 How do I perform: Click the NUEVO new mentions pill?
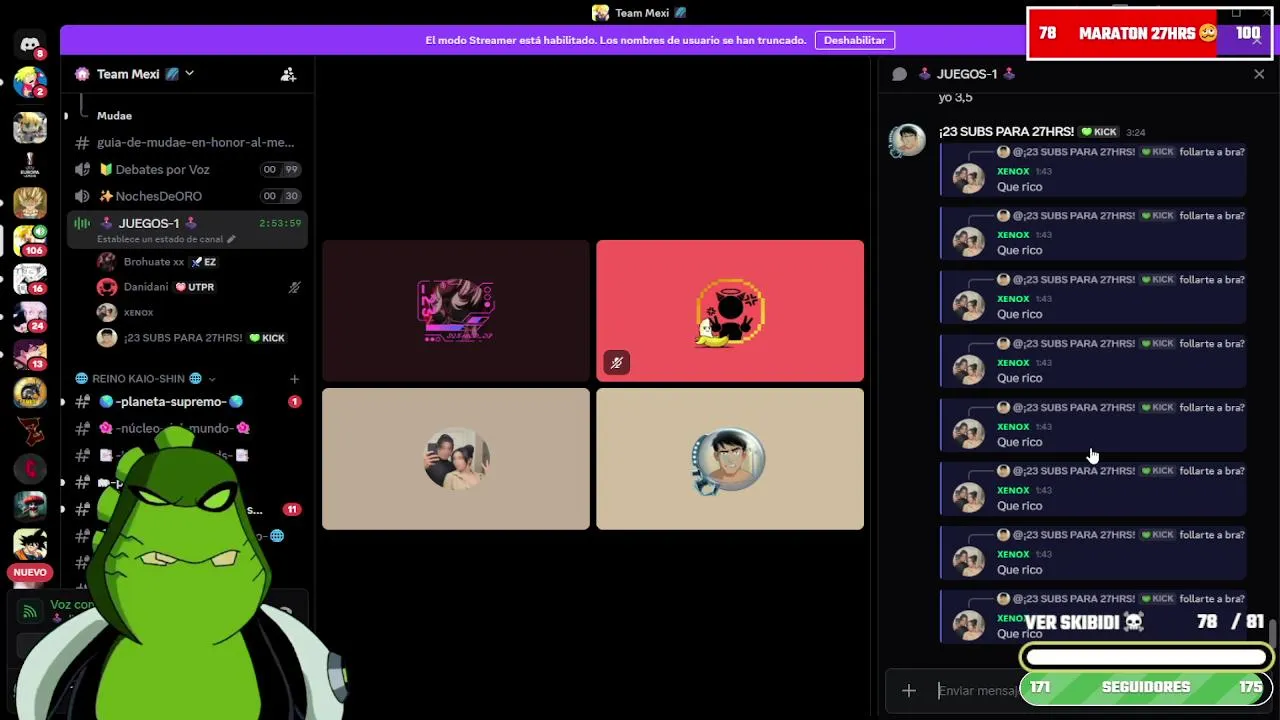point(30,572)
